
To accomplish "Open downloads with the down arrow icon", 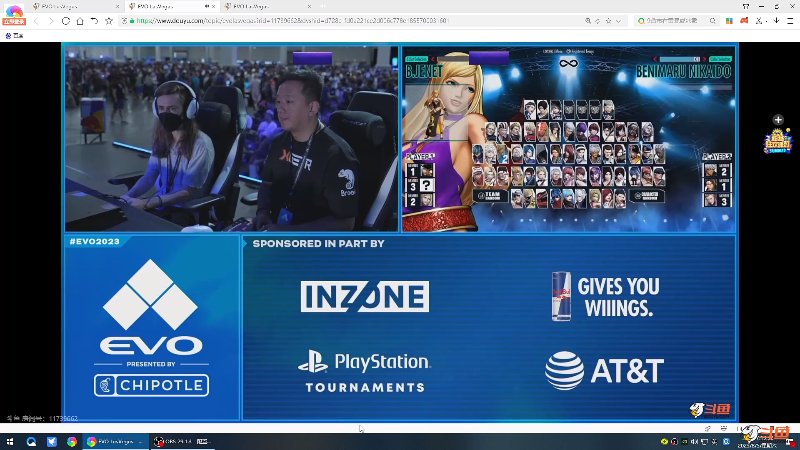I will 776,21.
